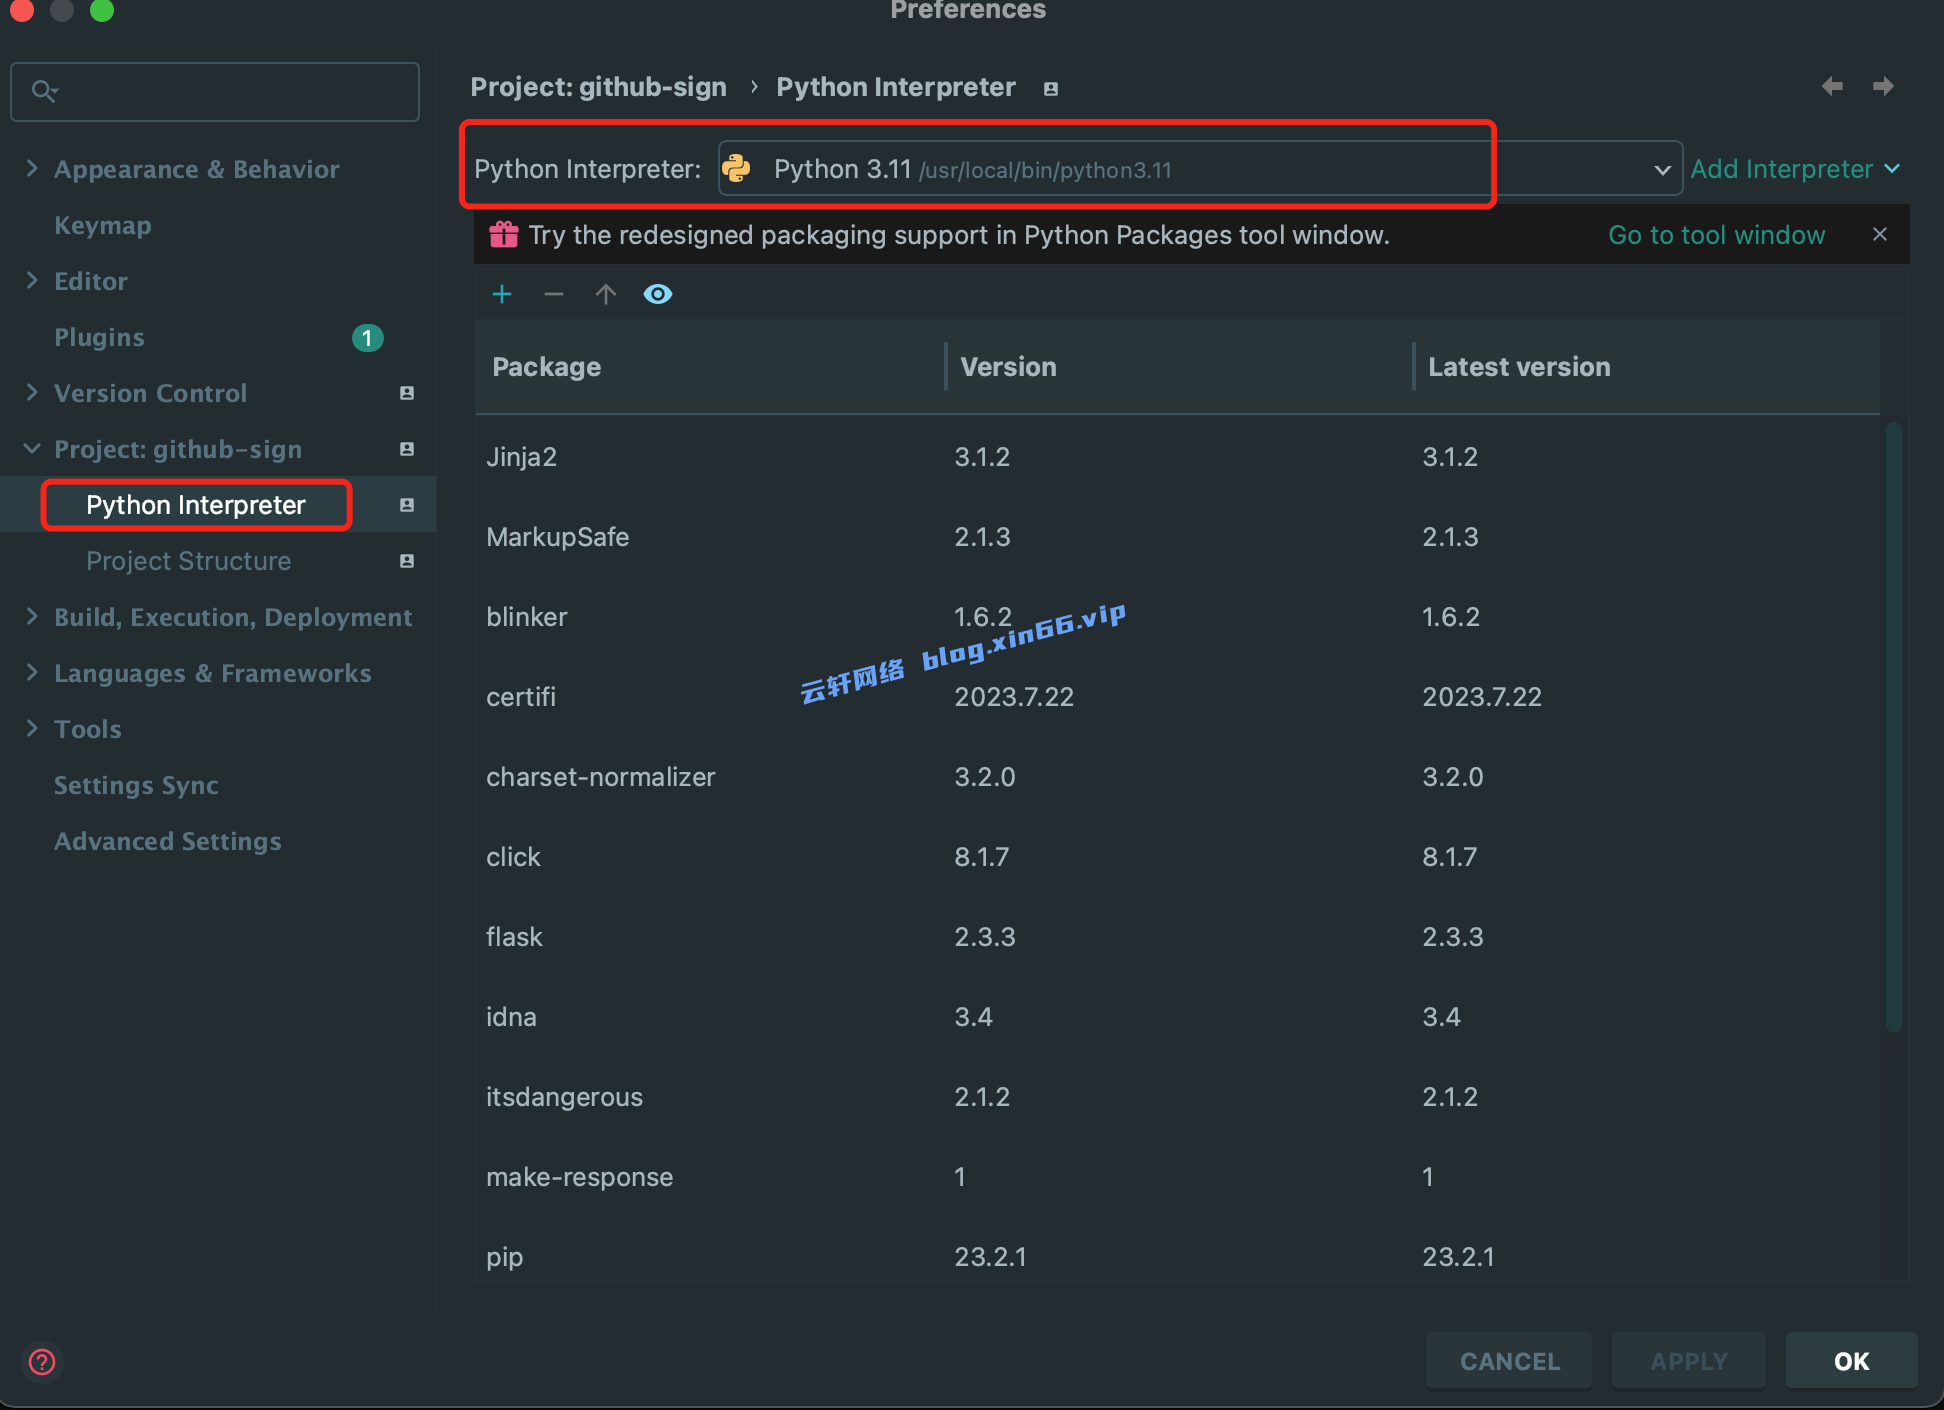Image resolution: width=1944 pixels, height=1410 pixels.
Task: Click the Cancel button
Action: pyautogui.click(x=1509, y=1361)
